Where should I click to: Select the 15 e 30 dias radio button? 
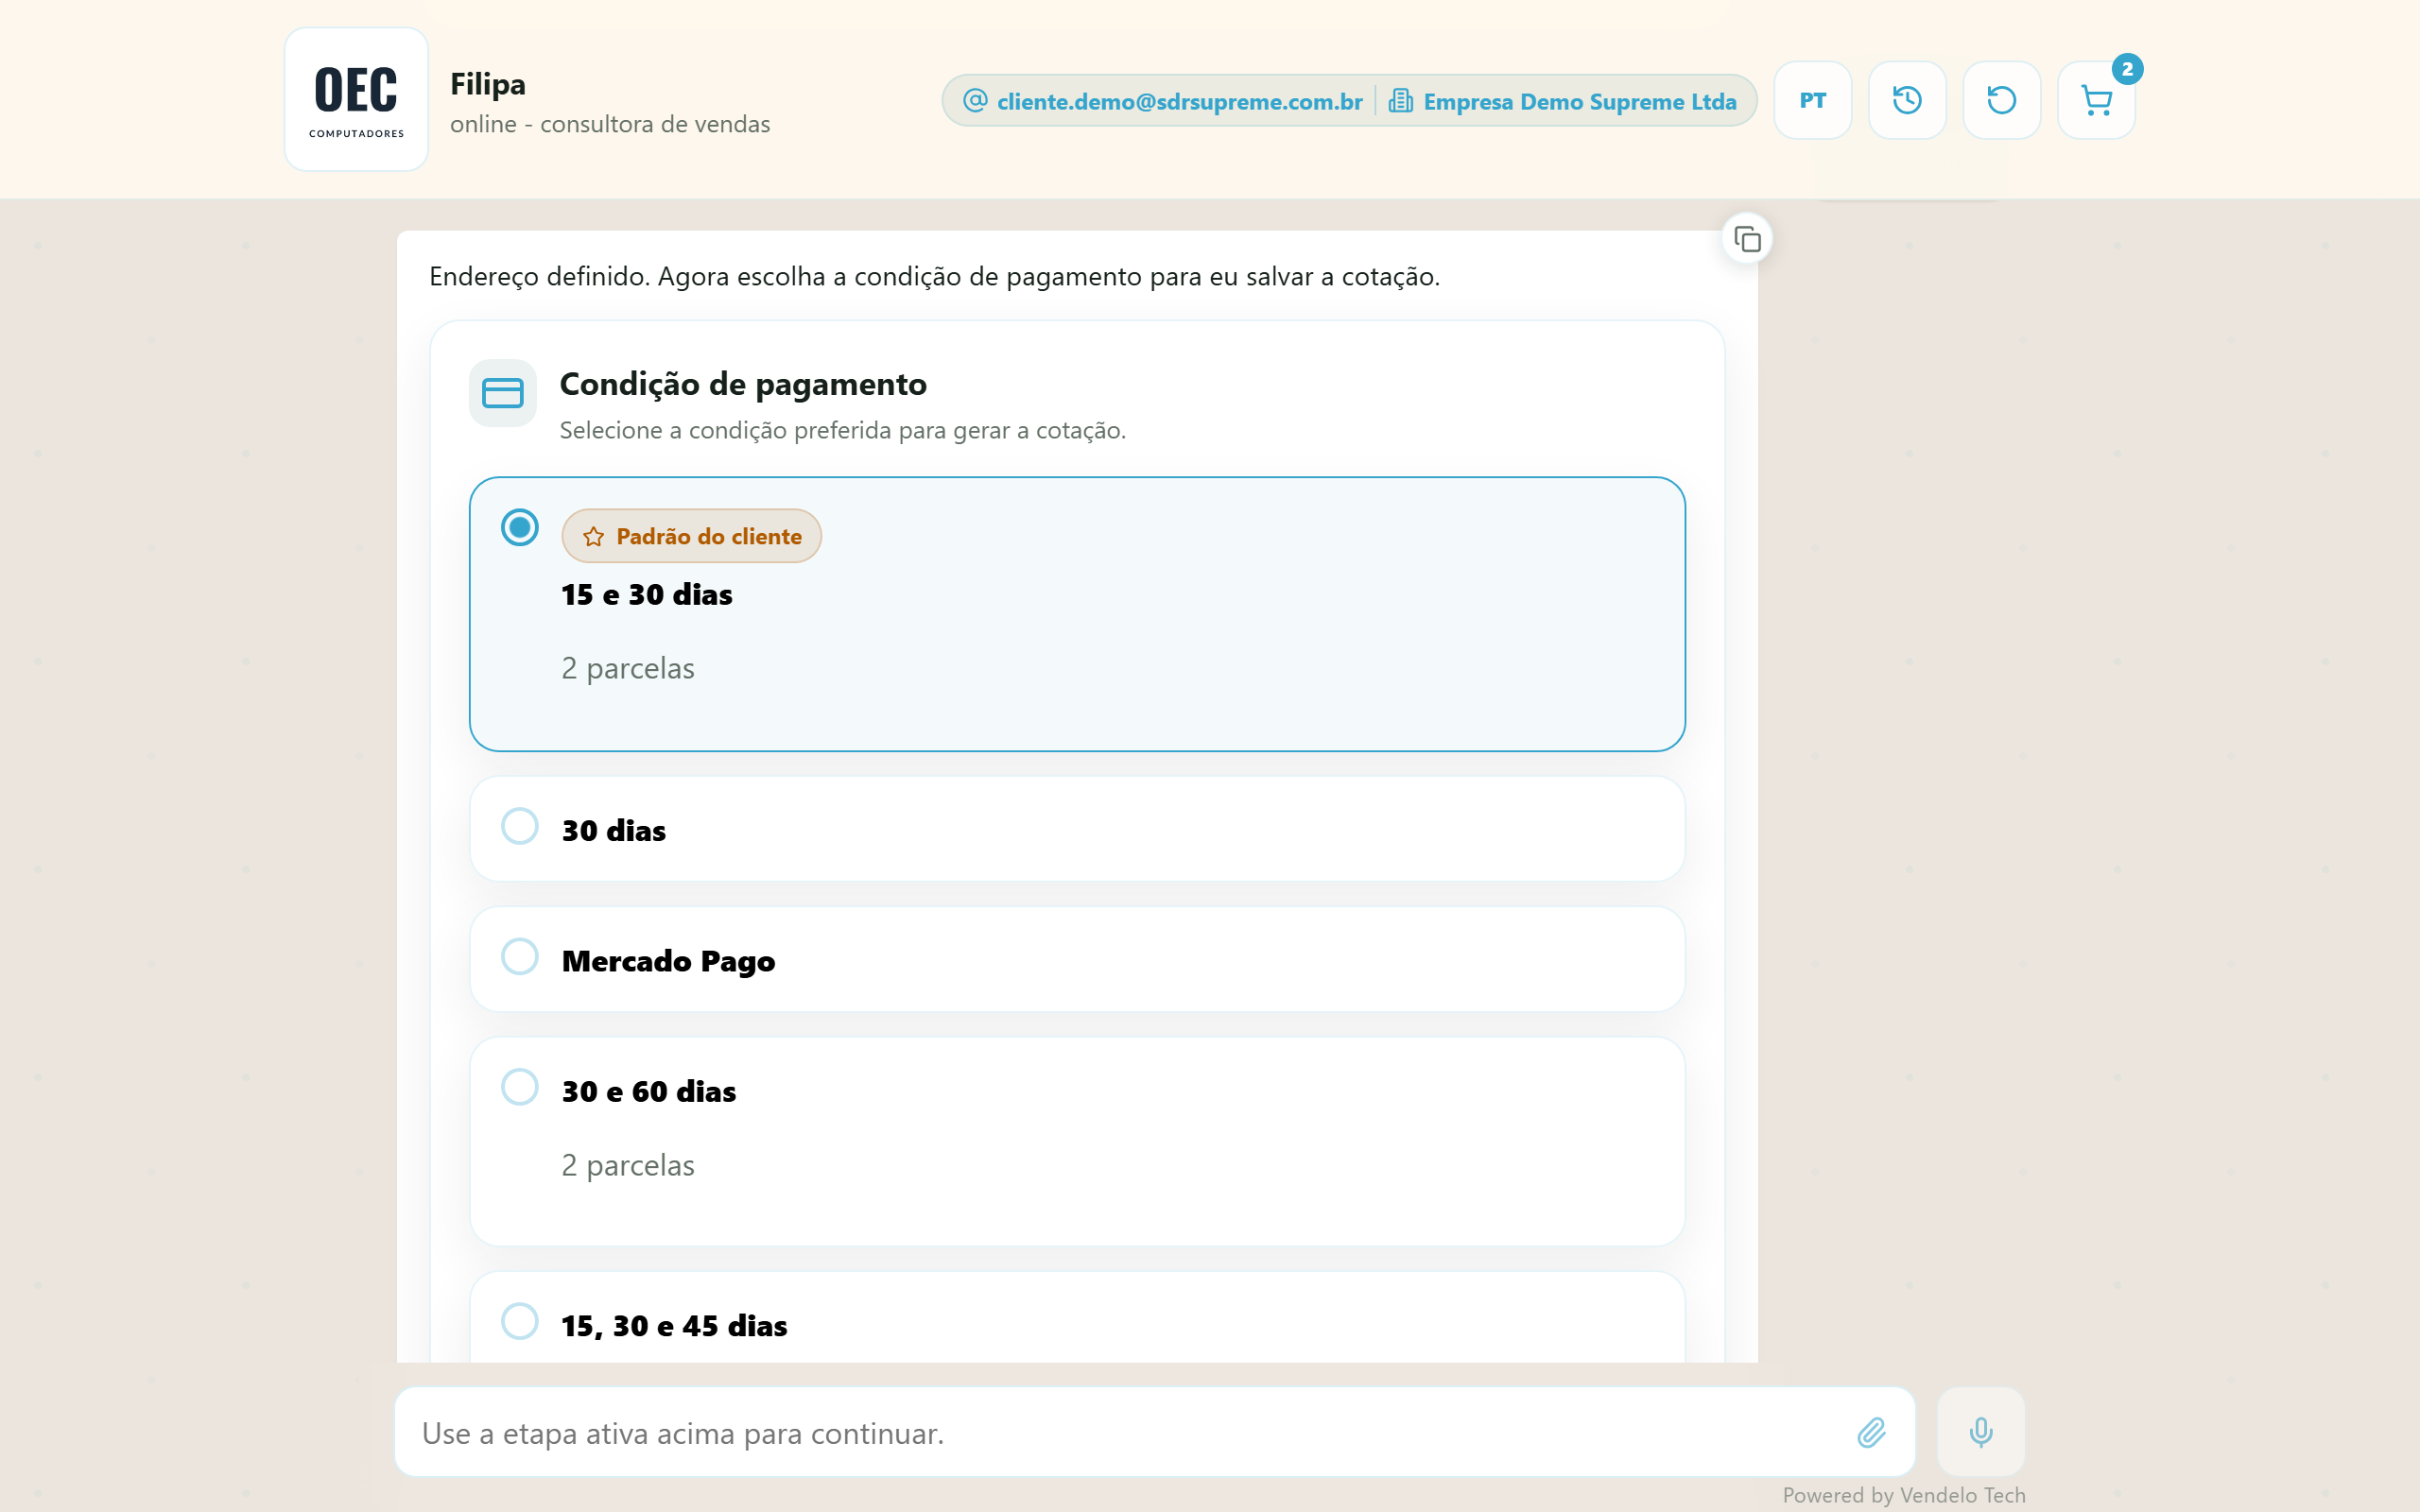[x=519, y=527]
